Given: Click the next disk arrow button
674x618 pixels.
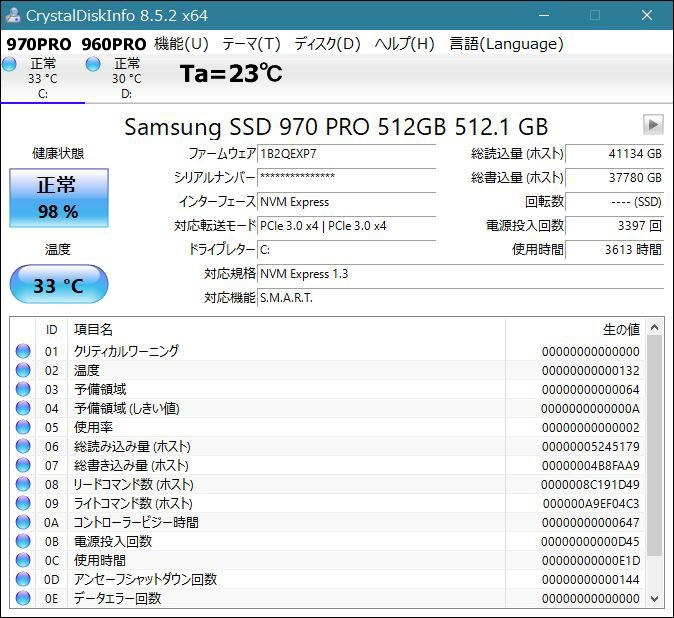Looking at the screenshot, I should pos(653,125).
